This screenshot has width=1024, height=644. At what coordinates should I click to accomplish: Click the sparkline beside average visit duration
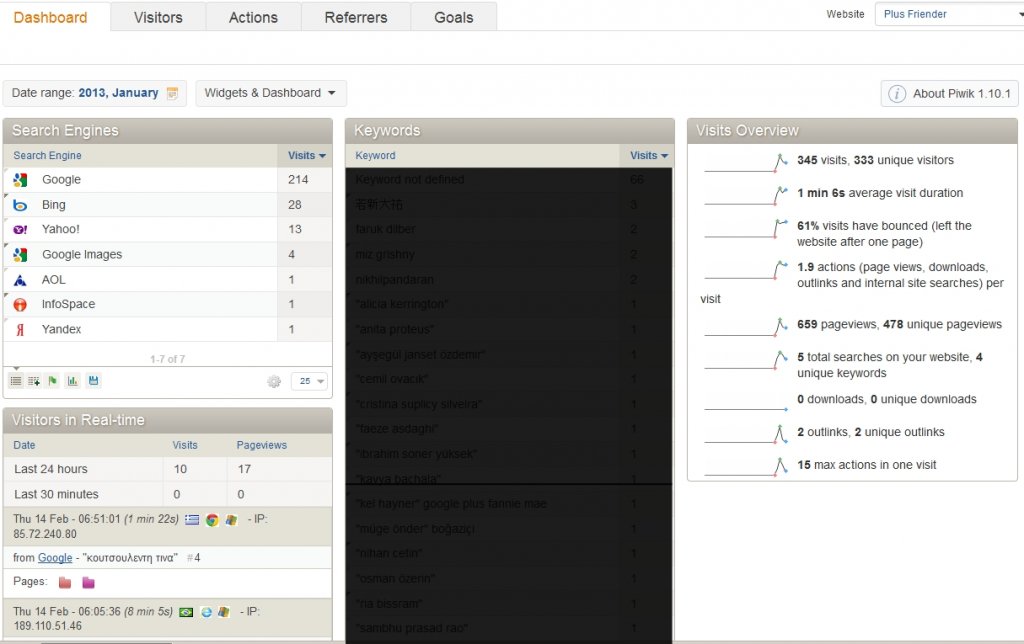pos(746,195)
